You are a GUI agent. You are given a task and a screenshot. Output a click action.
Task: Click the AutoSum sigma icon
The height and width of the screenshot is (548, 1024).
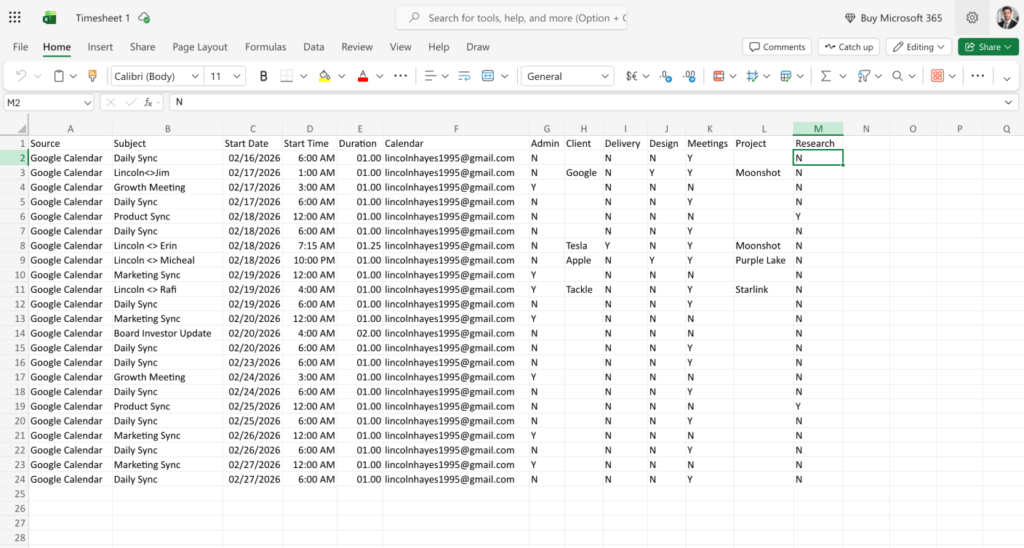coord(825,76)
